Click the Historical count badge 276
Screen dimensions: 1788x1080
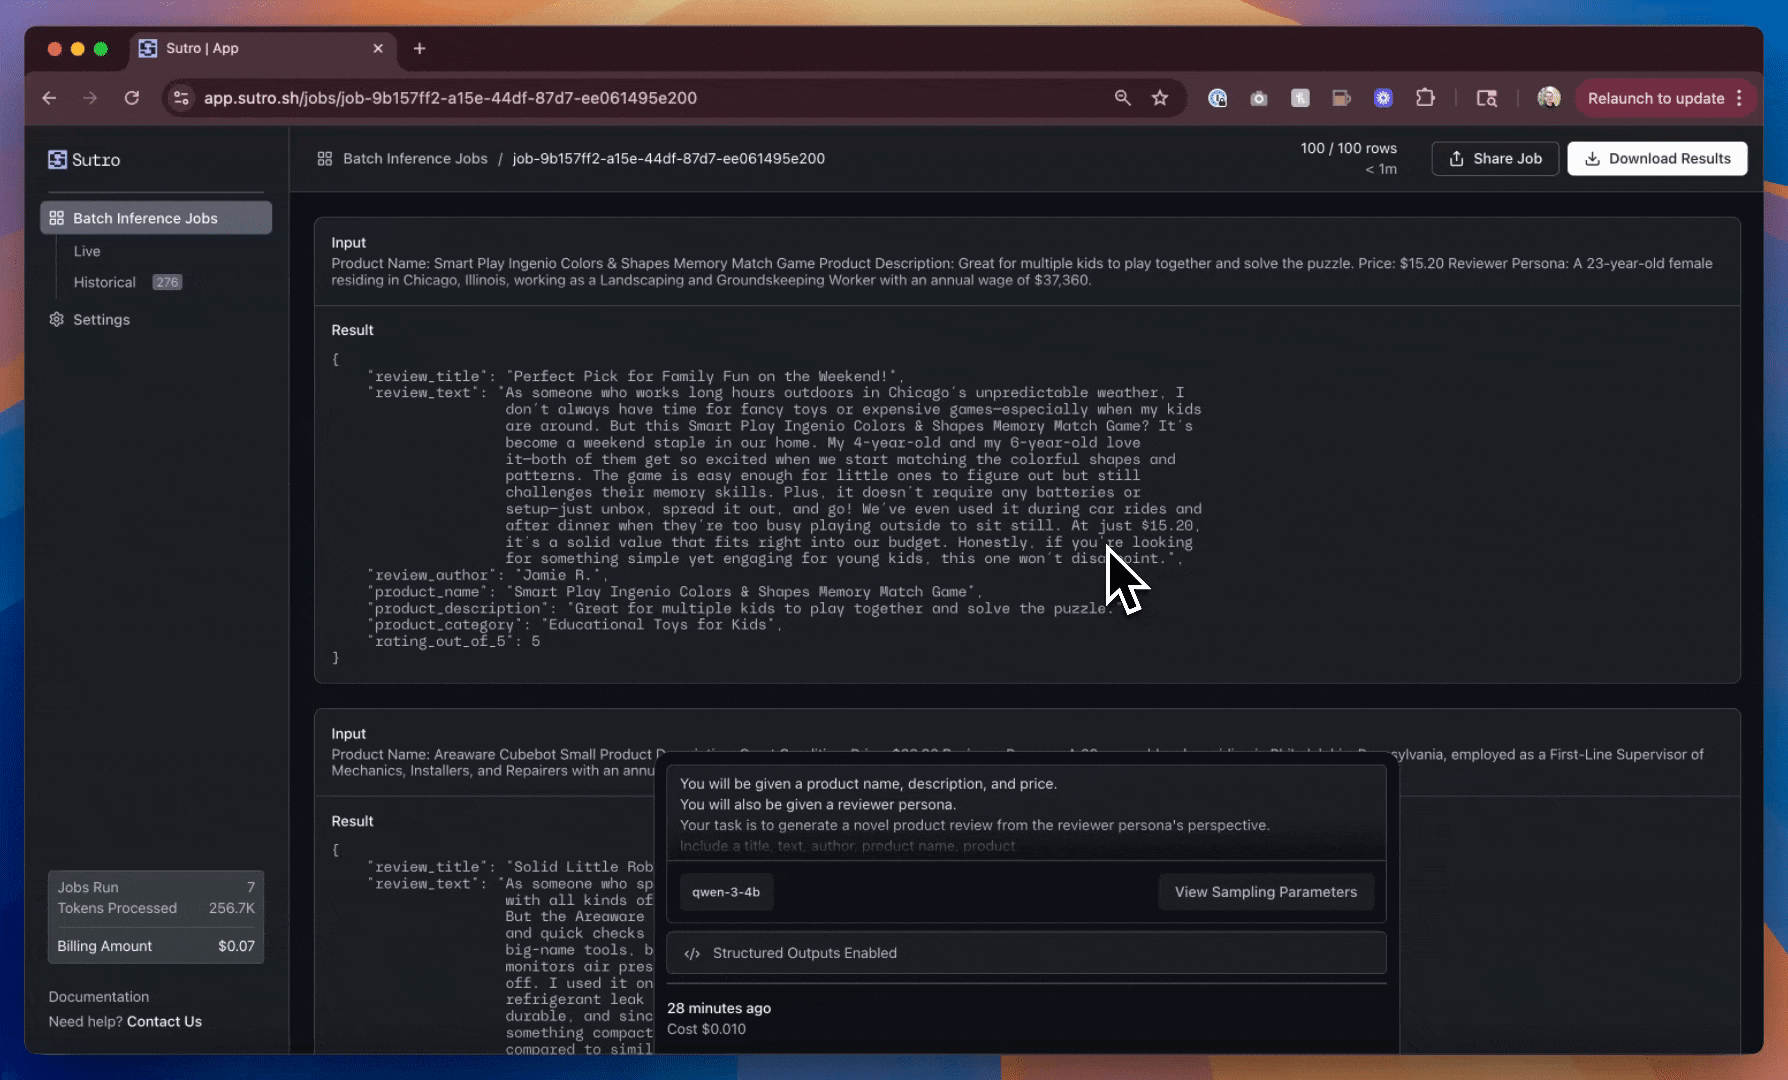(167, 282)
